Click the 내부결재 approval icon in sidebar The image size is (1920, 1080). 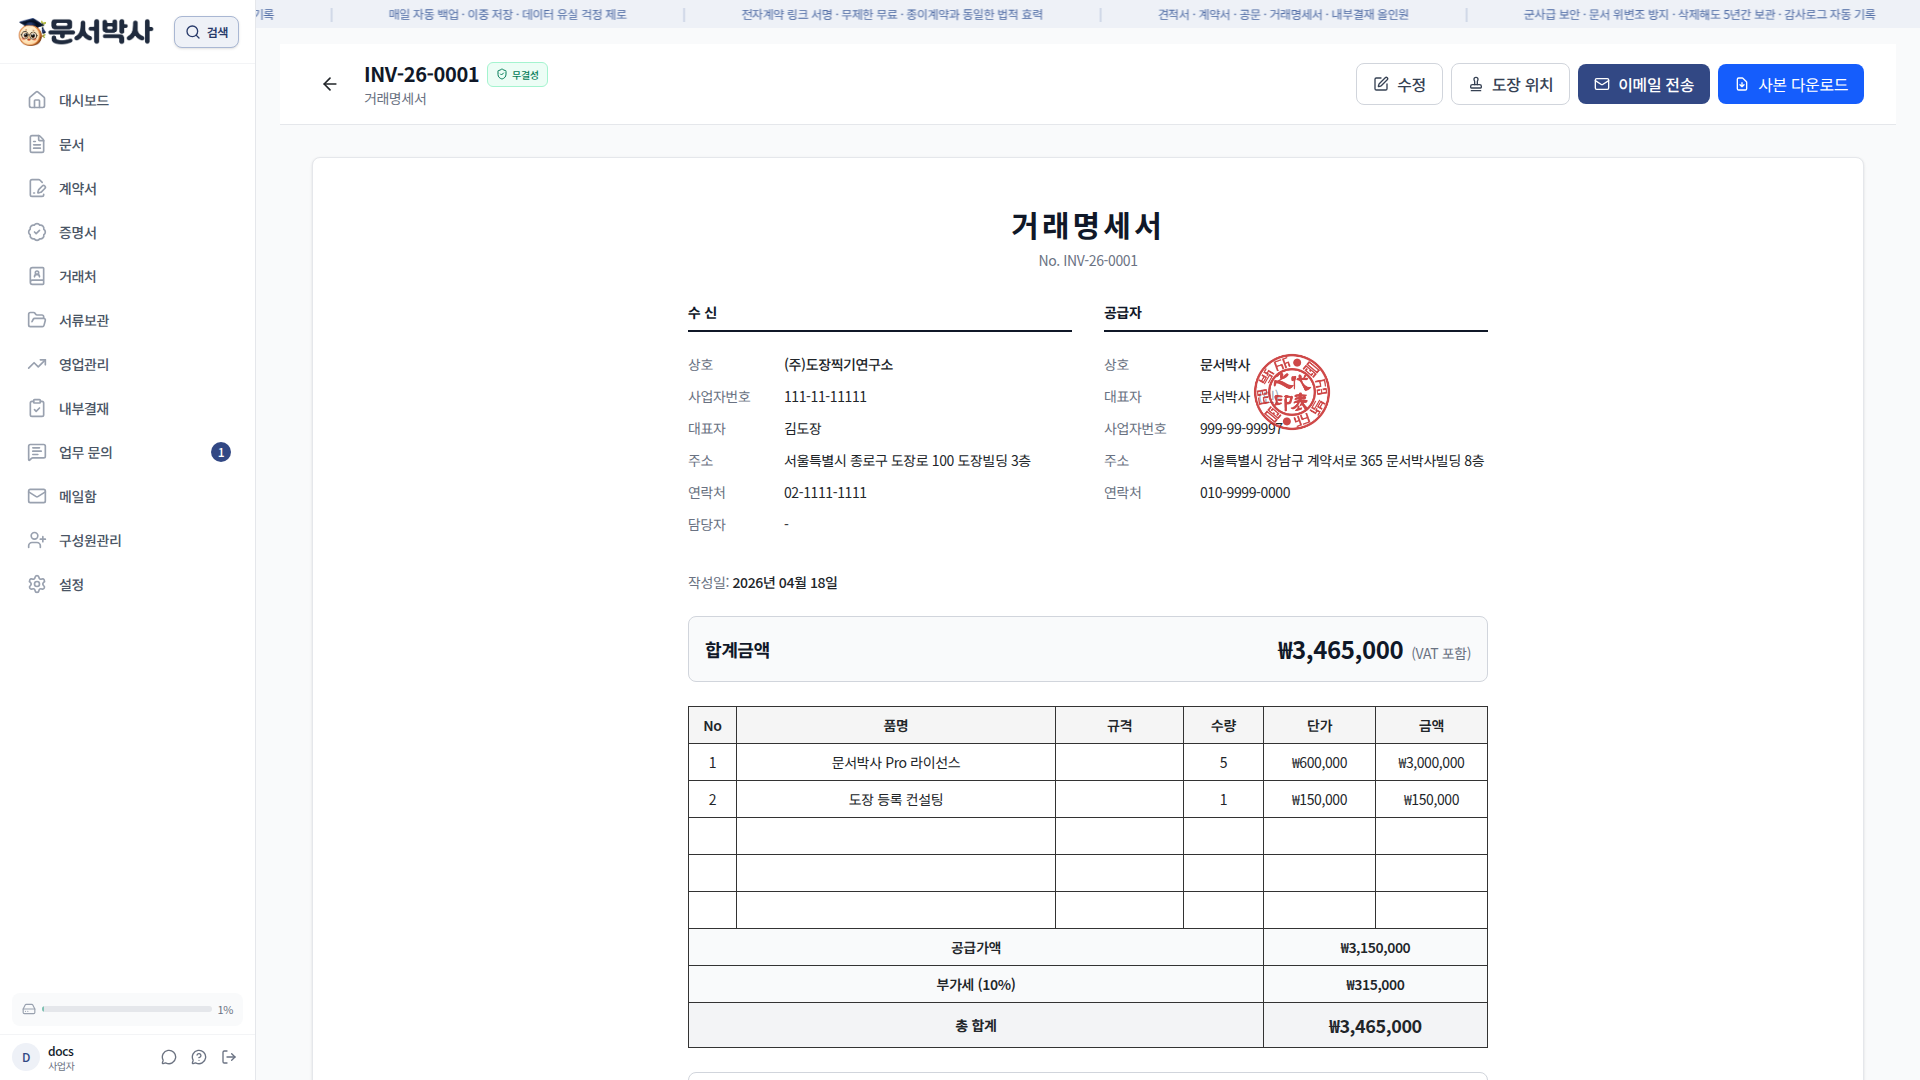pos(37,408)
